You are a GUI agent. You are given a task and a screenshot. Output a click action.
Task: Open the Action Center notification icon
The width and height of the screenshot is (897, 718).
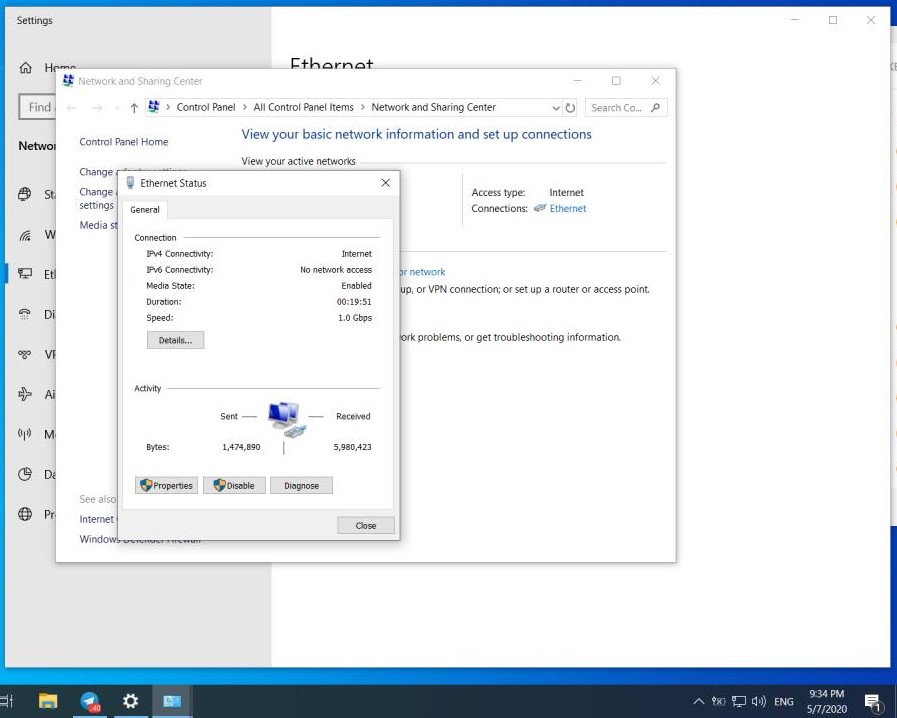[x=872, y=702]
